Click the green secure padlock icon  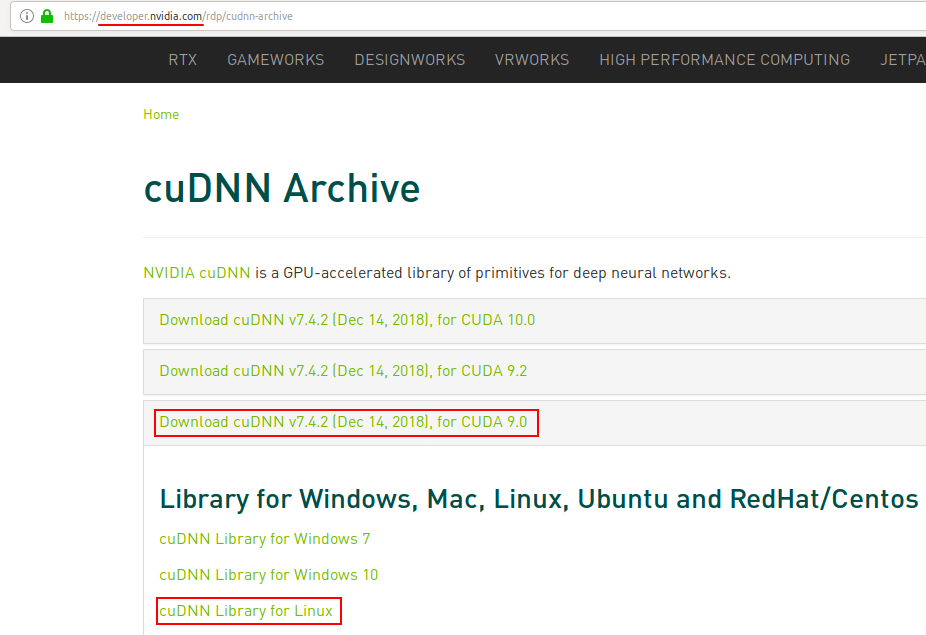point(47,16)
